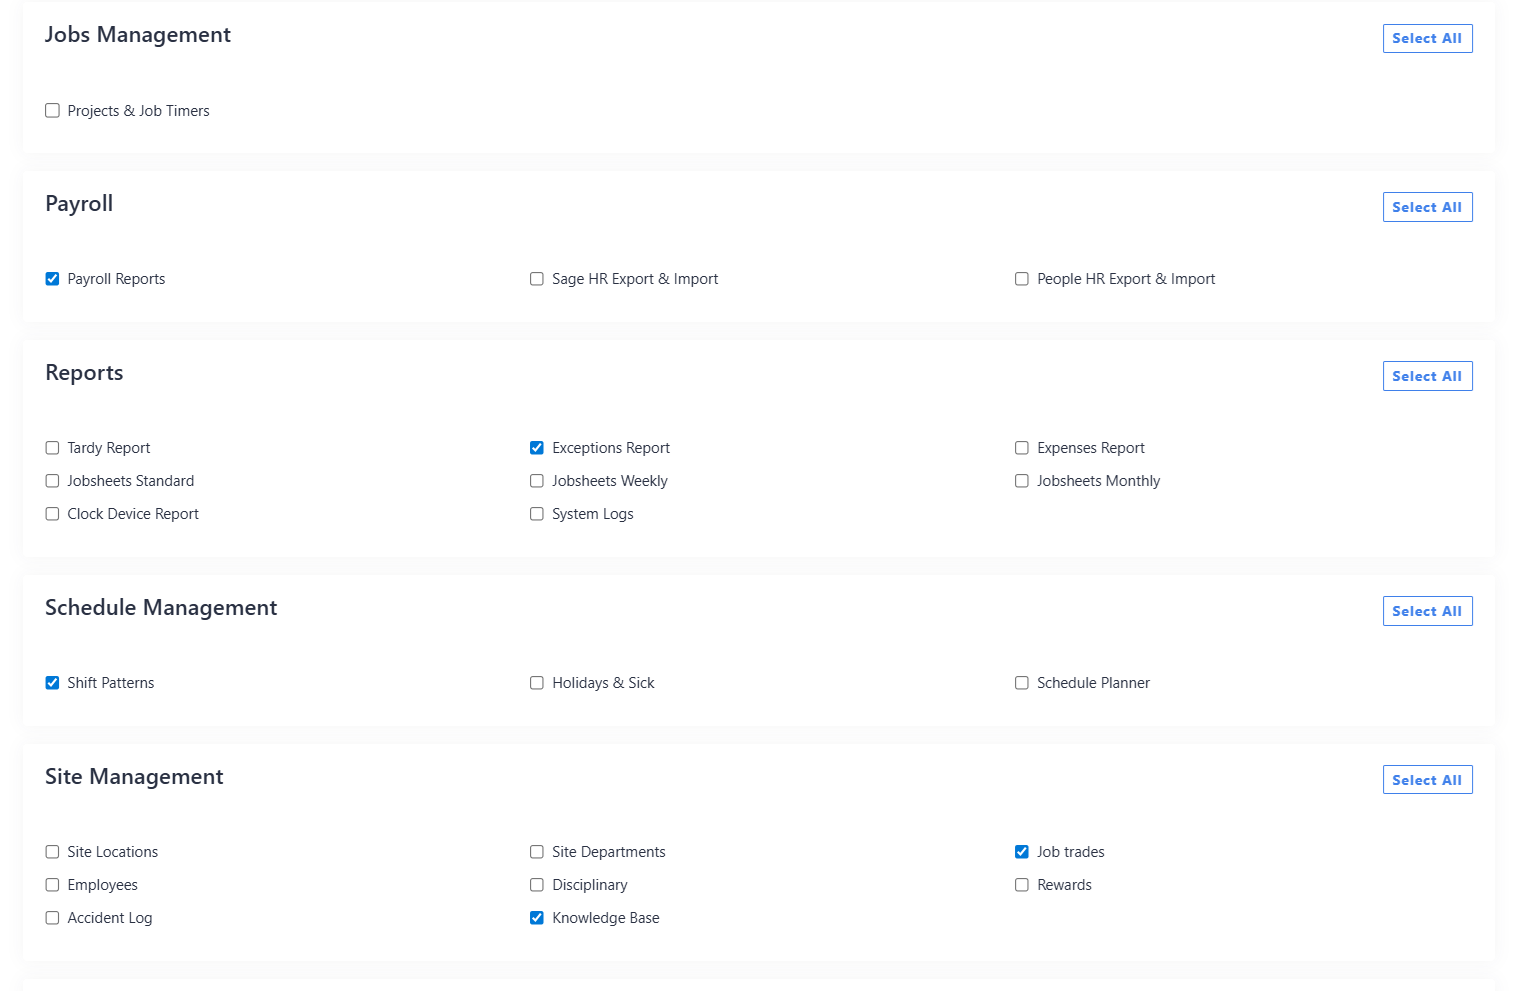Image resolution: width=1516 pixels, height=991 pixels.
Task: Disable the Exceptions Report checkbox
Action: 537,448
